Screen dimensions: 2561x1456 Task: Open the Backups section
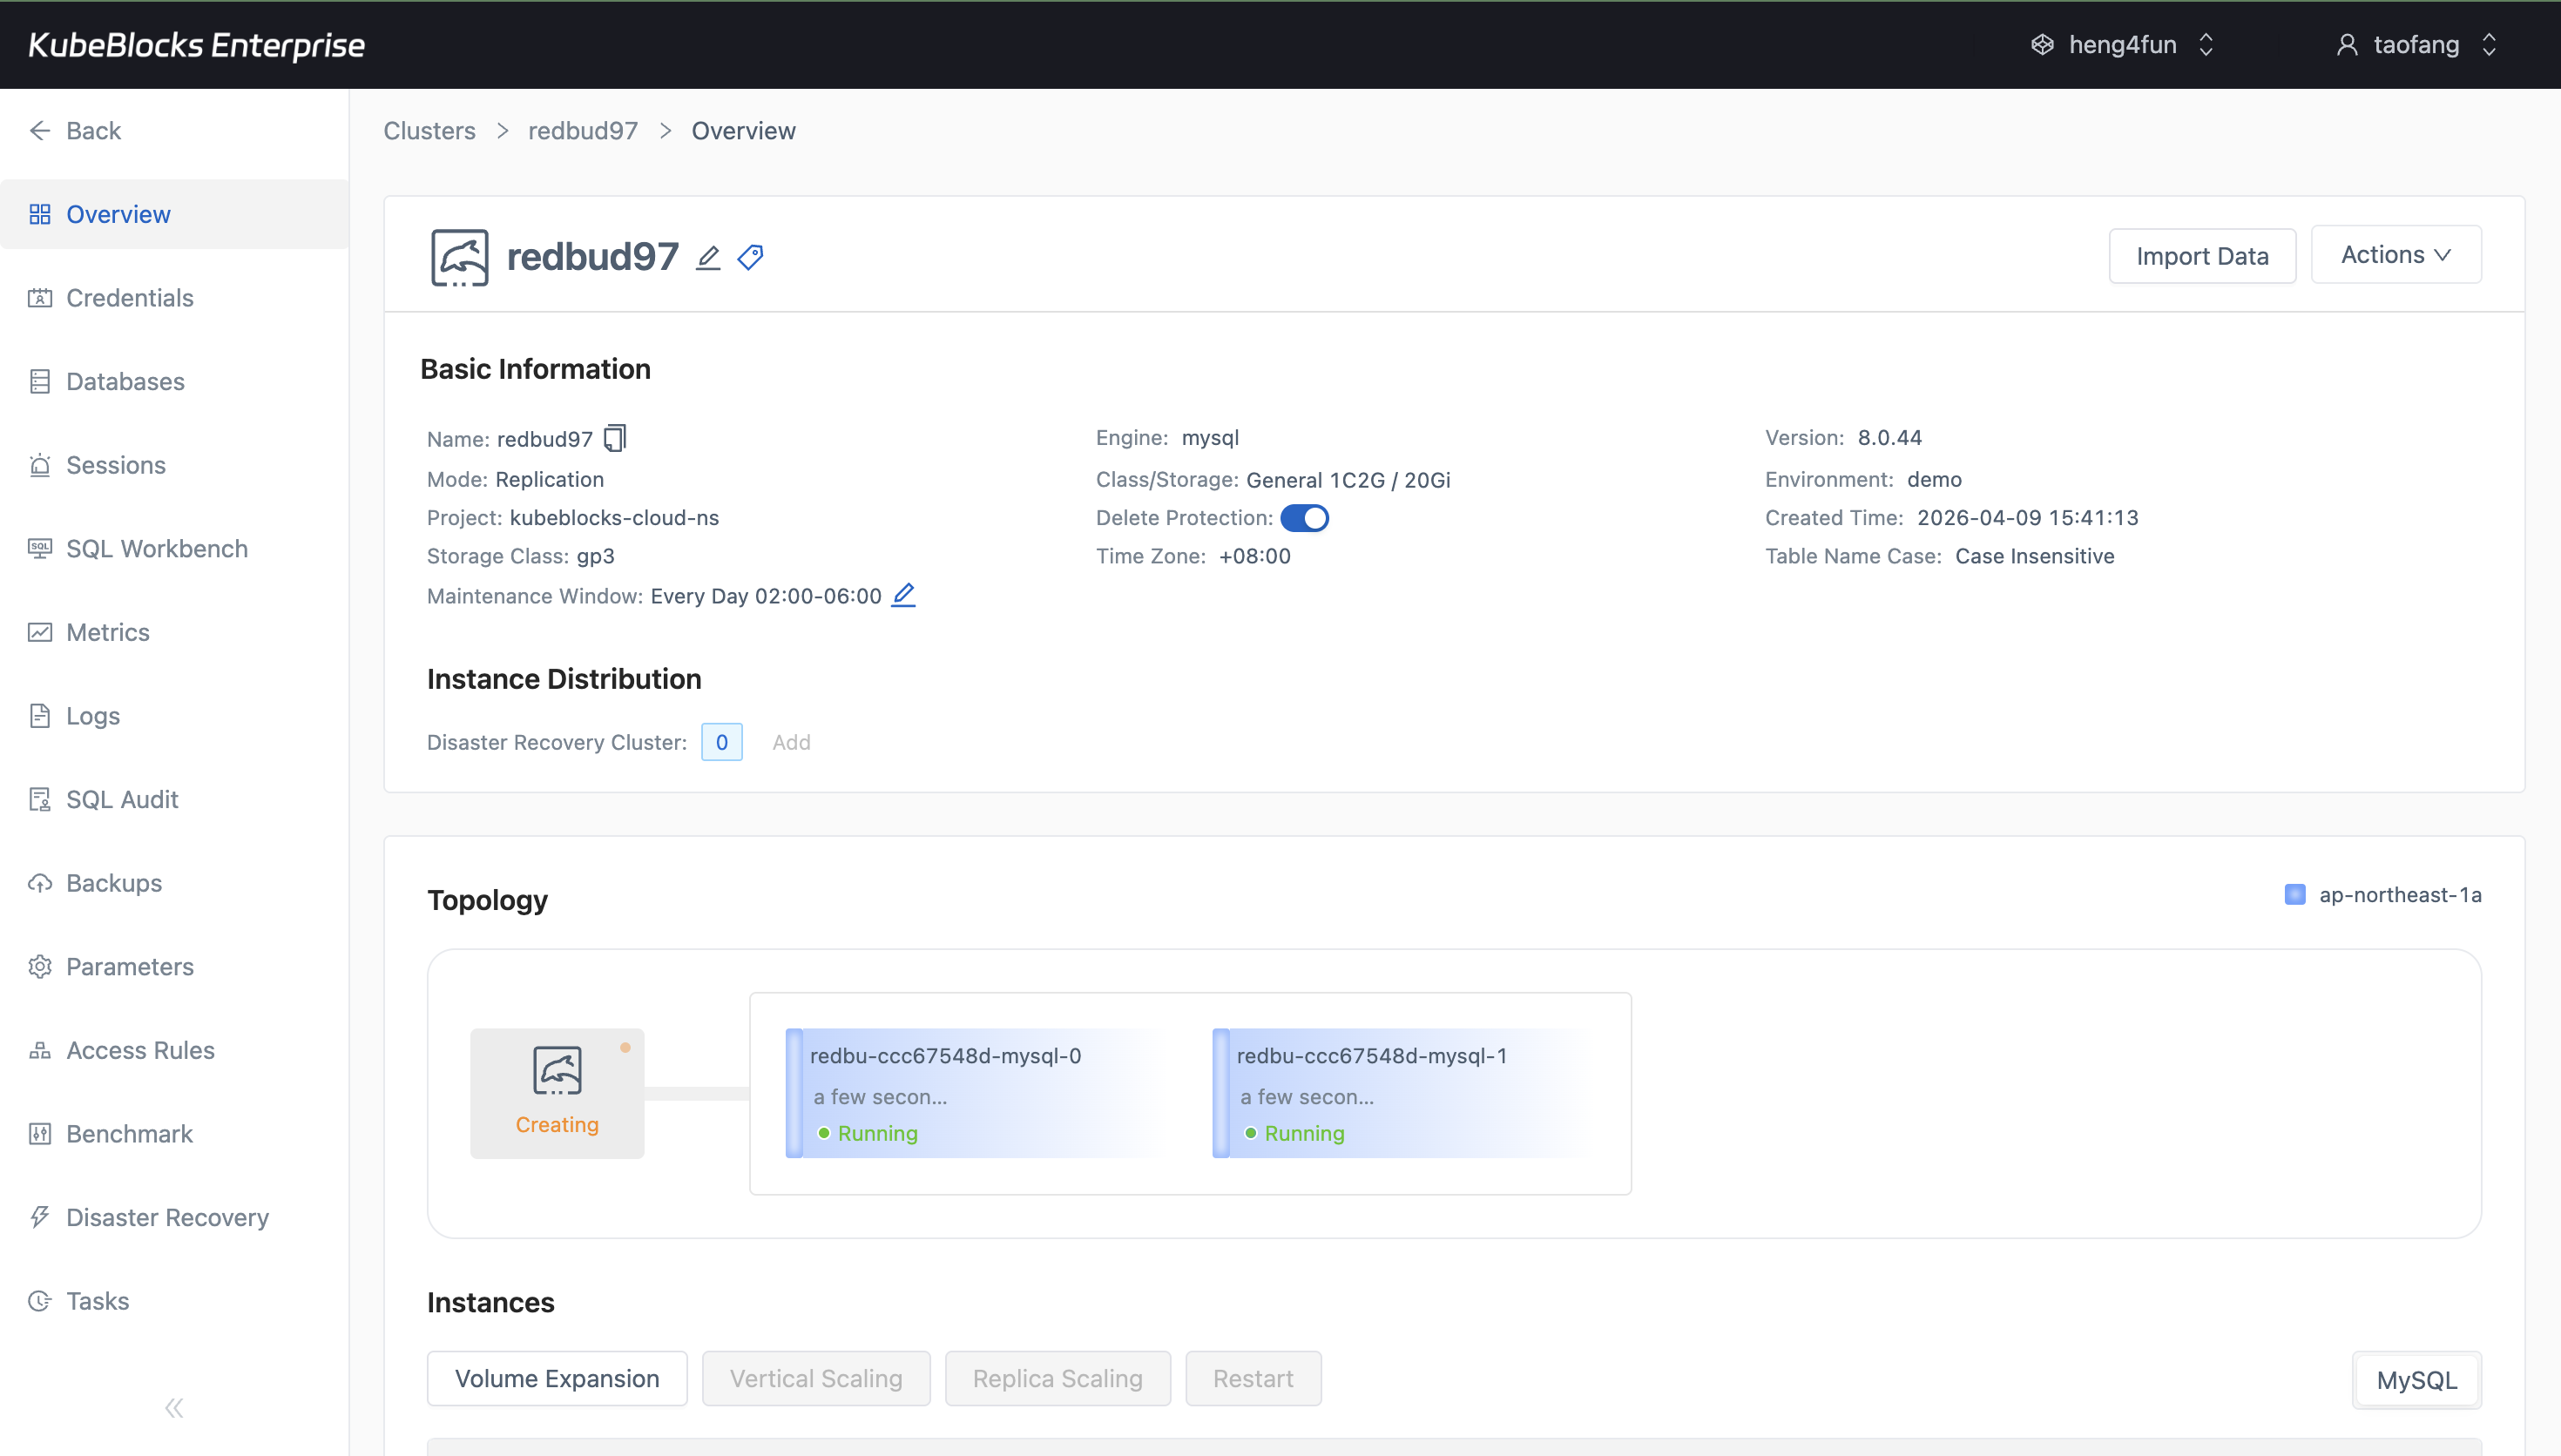(x=113, y=883)
